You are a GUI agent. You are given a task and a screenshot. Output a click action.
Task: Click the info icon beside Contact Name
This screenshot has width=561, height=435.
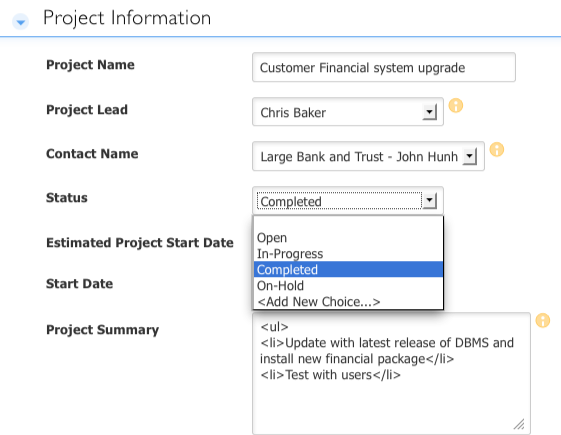(x=497, y=149)
